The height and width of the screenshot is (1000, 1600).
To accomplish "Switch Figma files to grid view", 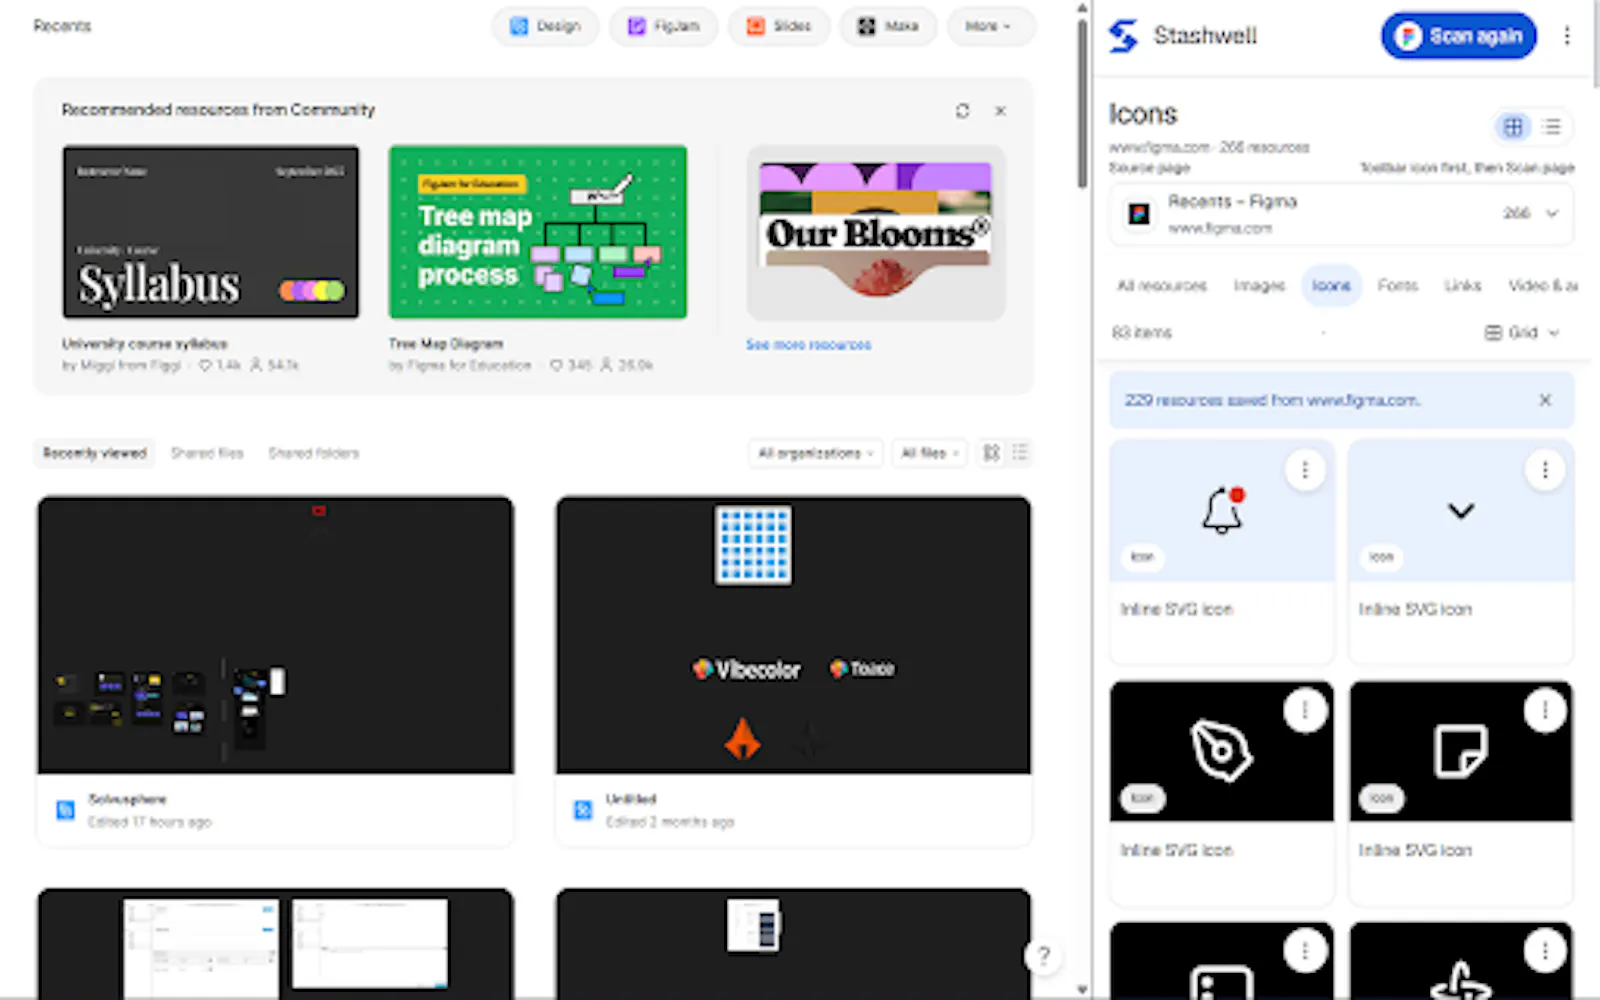I will [992, 453].
